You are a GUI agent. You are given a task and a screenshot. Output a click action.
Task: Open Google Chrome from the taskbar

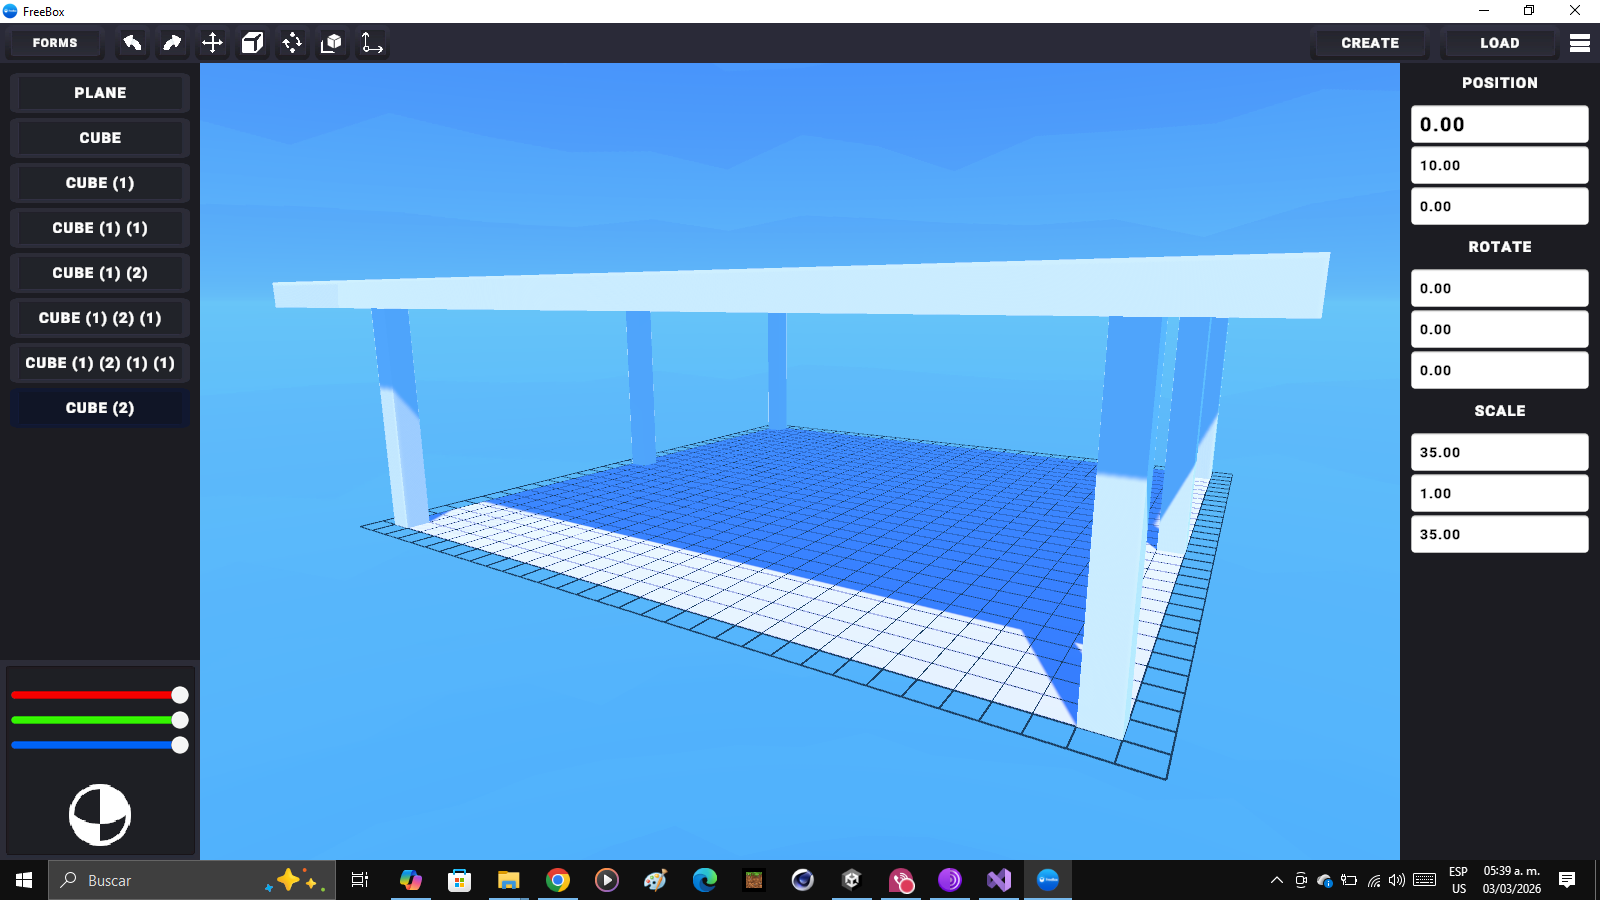[x=558, y=880]
